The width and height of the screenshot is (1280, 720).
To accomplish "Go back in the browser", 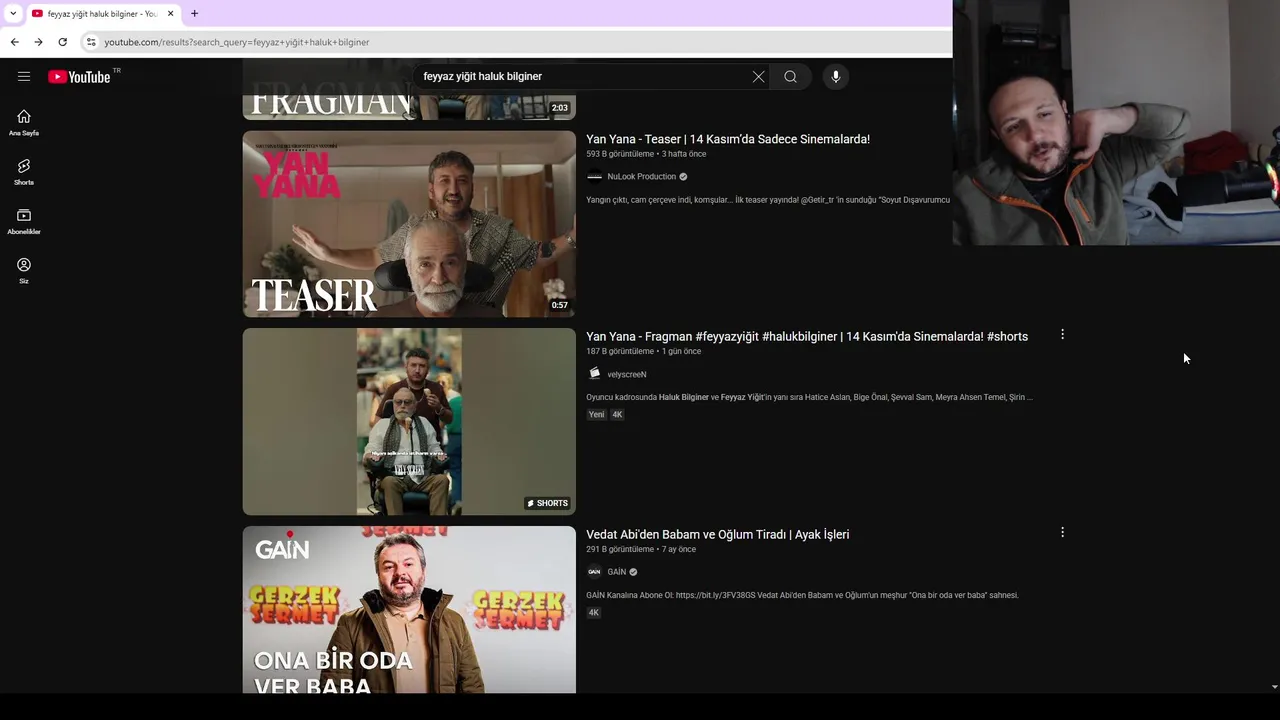I will click(14, 42).
